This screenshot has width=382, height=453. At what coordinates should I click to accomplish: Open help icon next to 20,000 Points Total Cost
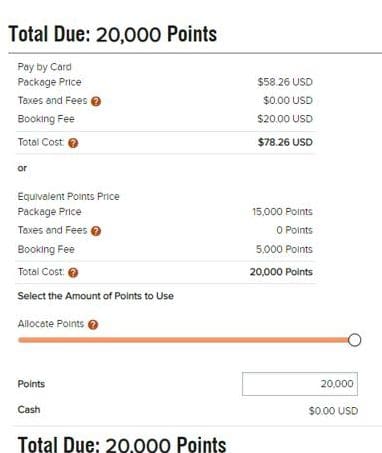[x=73, y=273]
